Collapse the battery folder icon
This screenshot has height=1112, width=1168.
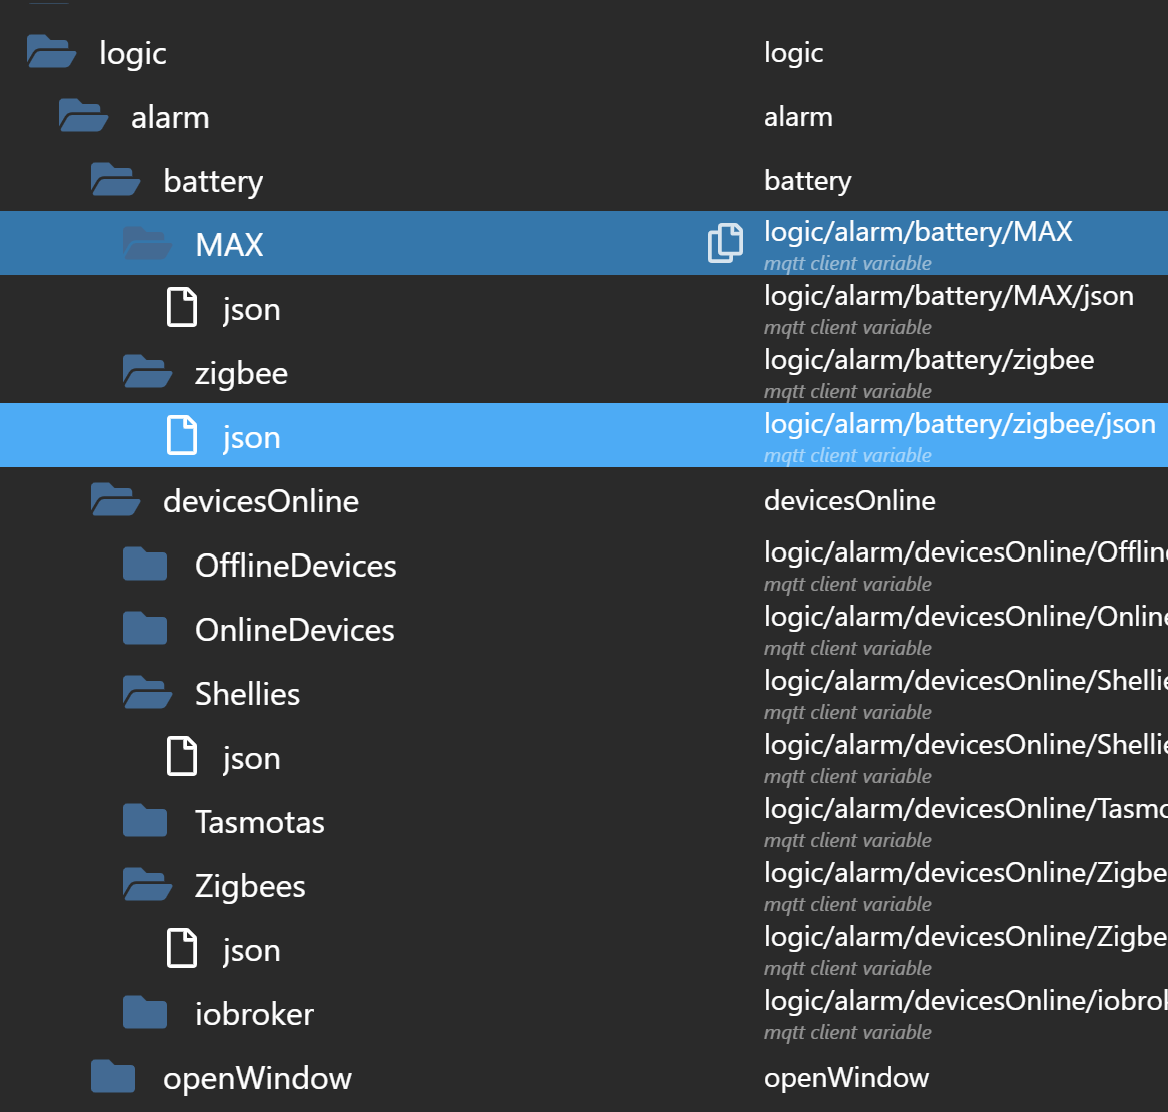point(115,180)
